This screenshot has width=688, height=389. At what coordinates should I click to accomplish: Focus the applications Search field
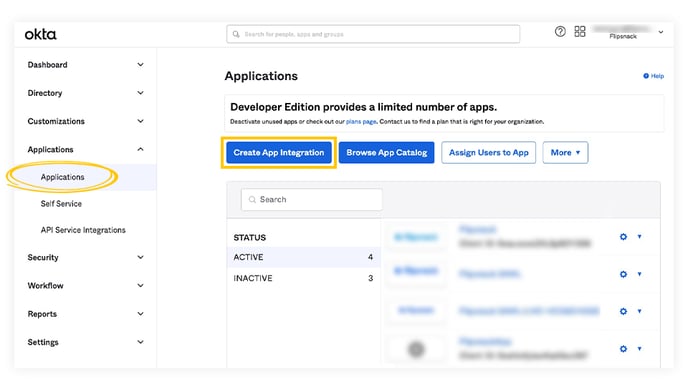coord(312,200)
